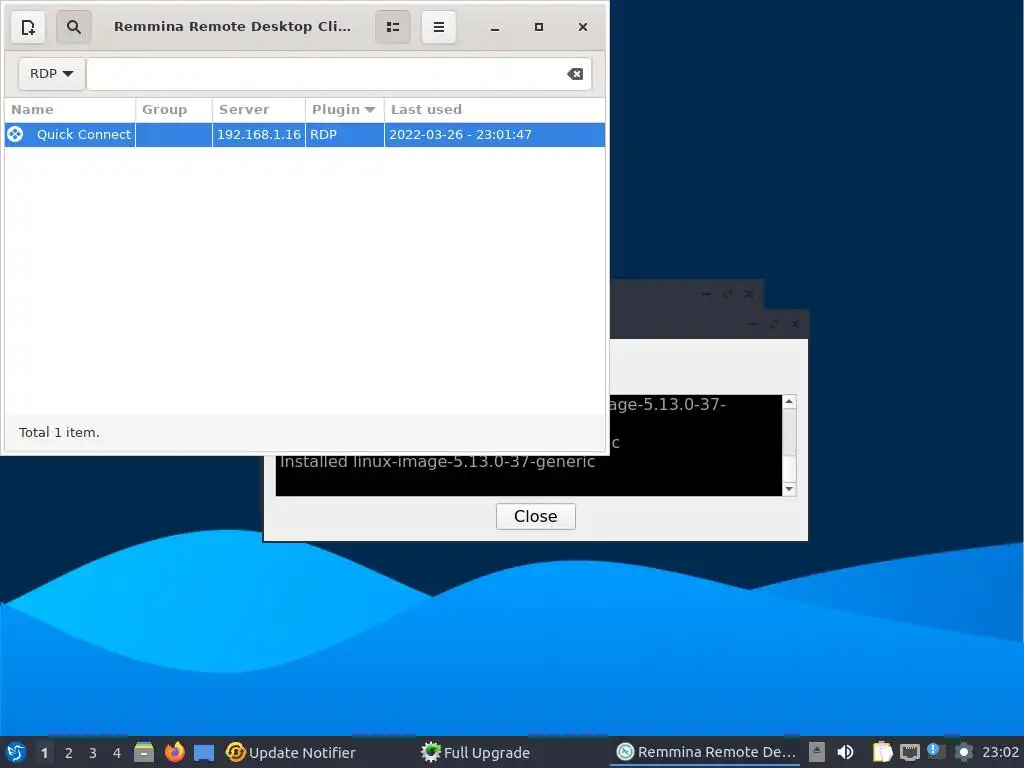Focus the quick connect address field
This screenshot has height=768, width=1024.
(339, 74)
